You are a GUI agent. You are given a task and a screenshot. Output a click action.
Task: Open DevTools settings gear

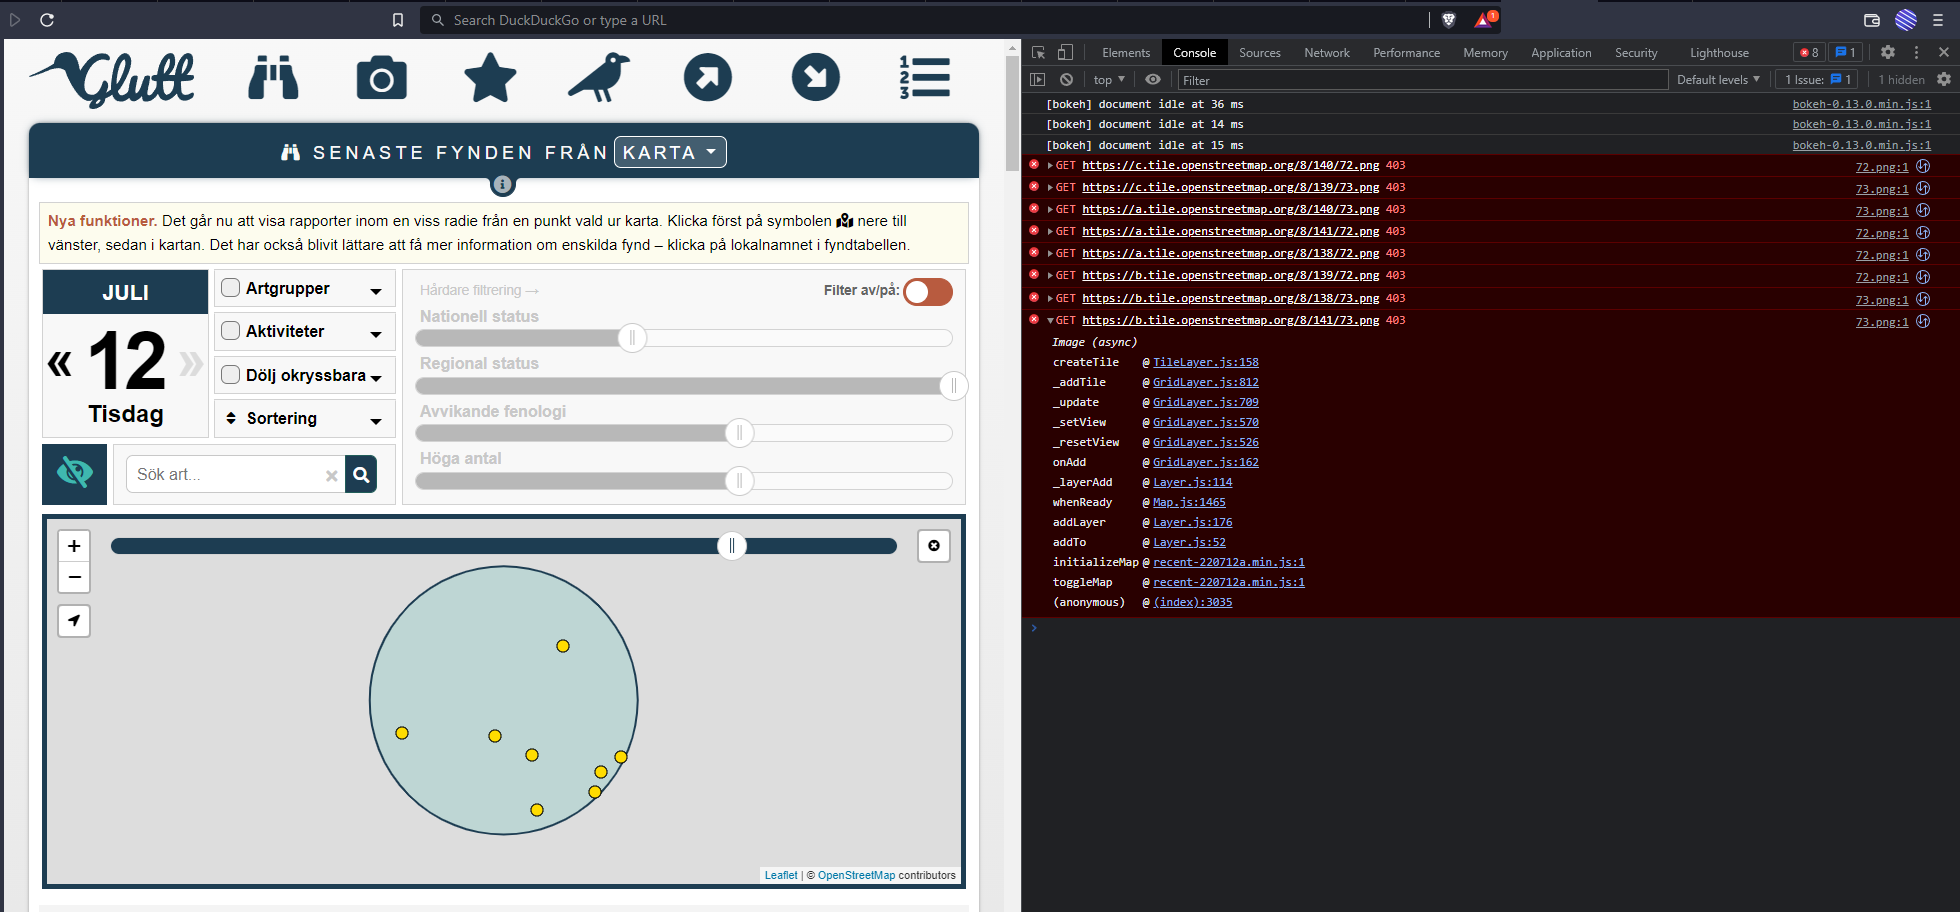[1888, 53]
